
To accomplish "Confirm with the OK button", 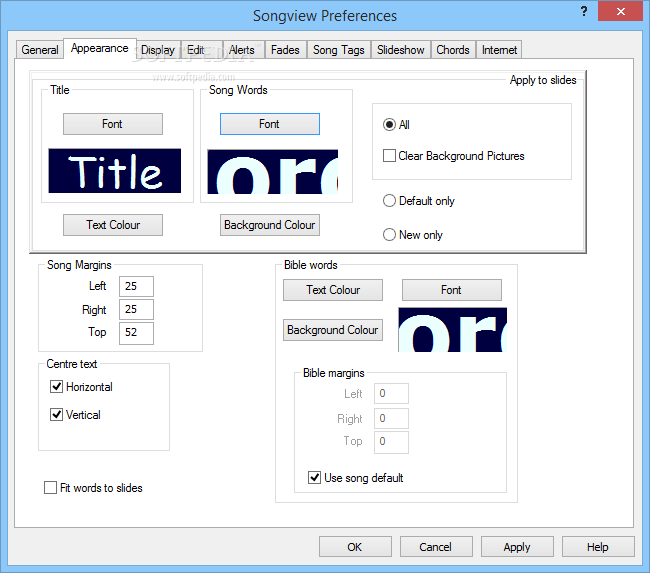I will coord(355,547).
